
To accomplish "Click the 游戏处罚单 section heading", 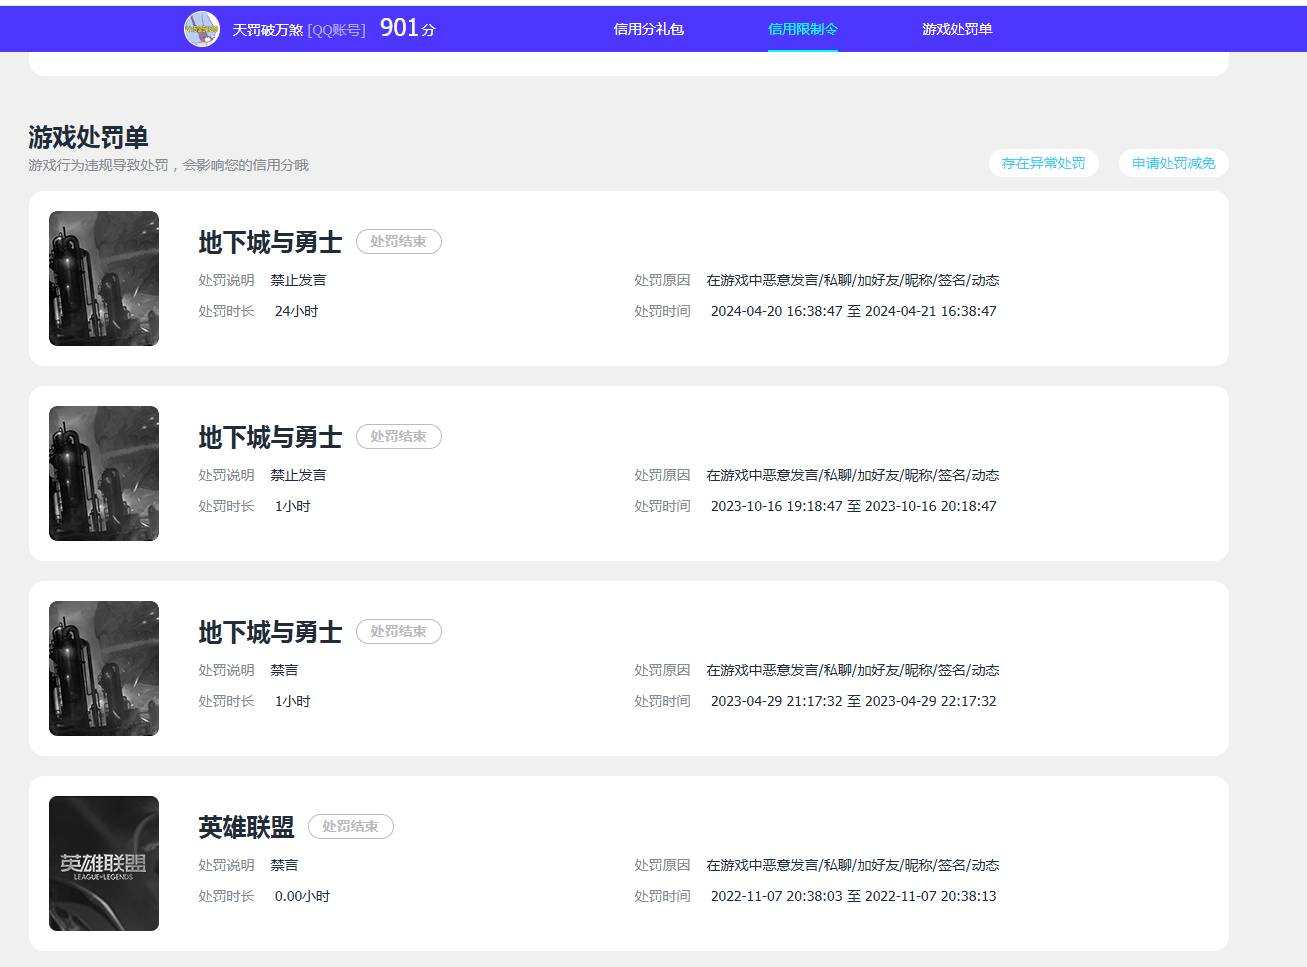I will [x=88, y=137].
